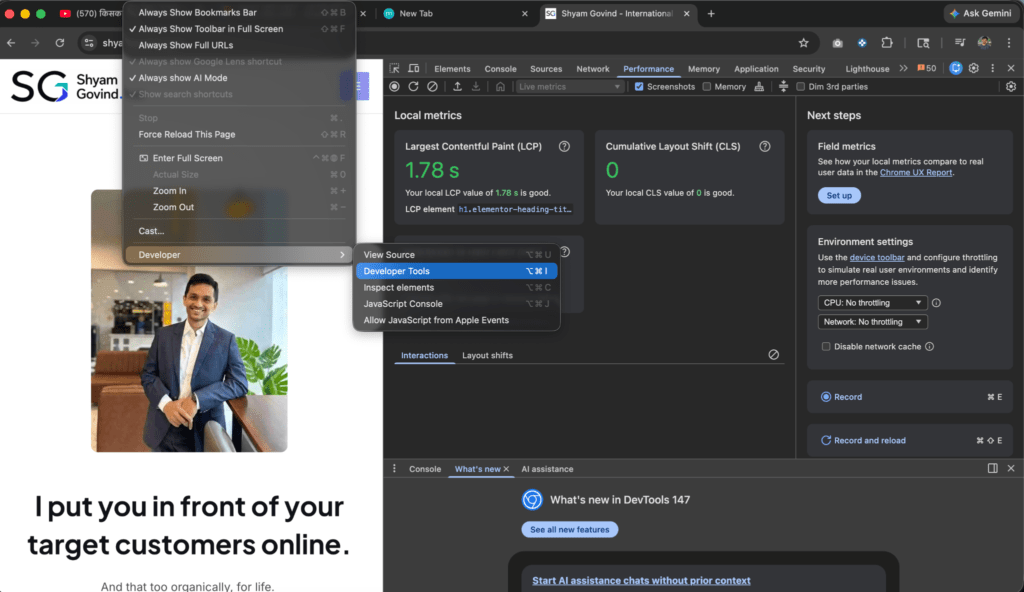Open the Live metrics dropdown
Screen dimensions: 1024x592
pos(569,86)
